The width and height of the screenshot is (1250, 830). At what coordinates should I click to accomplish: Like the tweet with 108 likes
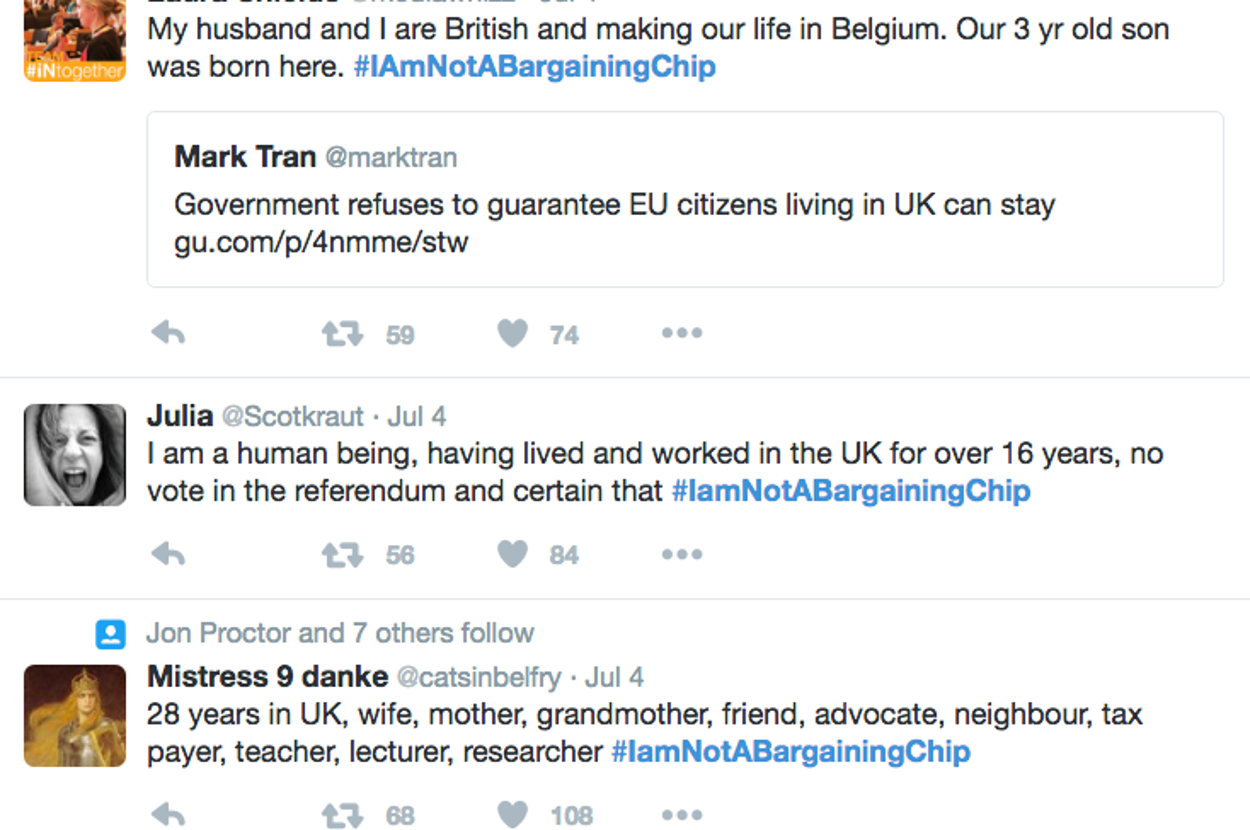click(x=513, y=815)
